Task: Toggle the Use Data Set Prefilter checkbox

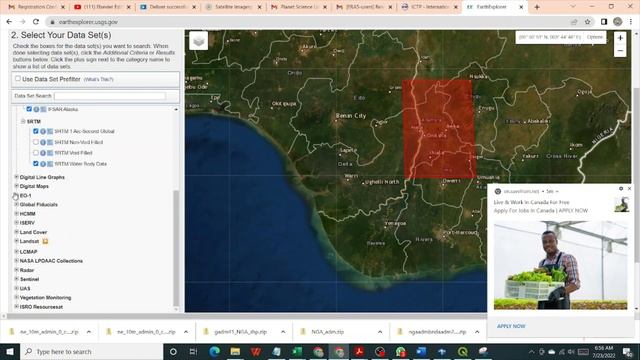Action: coord(18,78)
